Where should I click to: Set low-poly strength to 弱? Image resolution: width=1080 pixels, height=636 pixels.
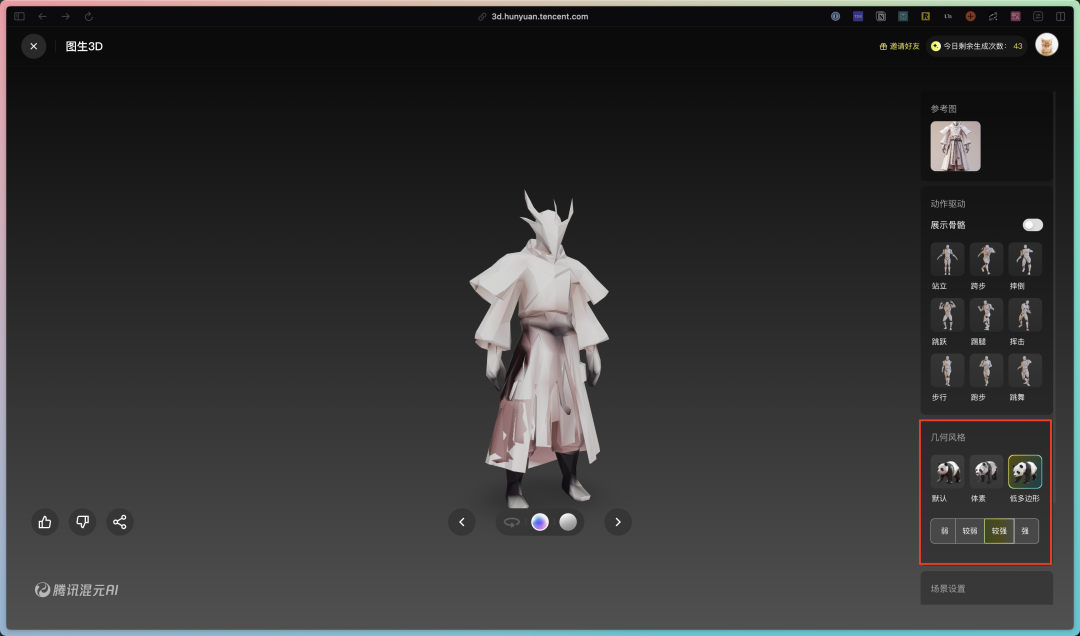point(944,531)
